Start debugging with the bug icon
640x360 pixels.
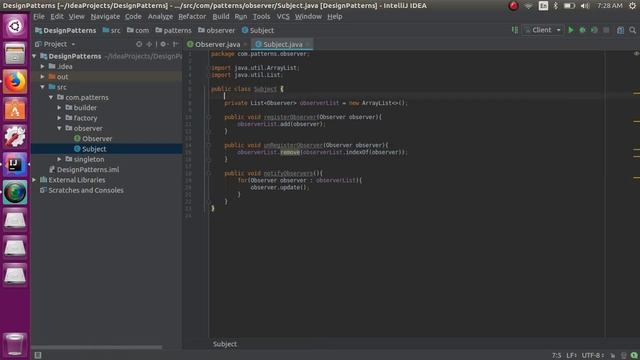point(582,30)
